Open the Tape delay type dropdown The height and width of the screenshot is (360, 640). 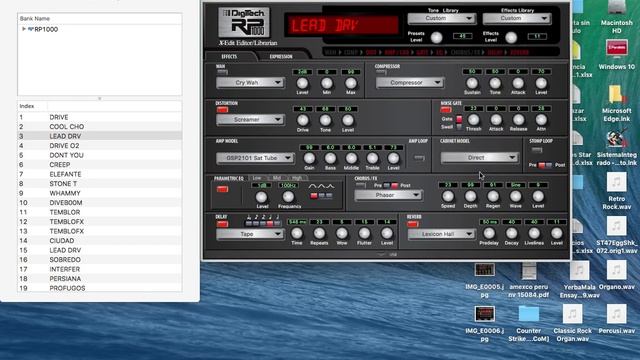click(250, 234)
